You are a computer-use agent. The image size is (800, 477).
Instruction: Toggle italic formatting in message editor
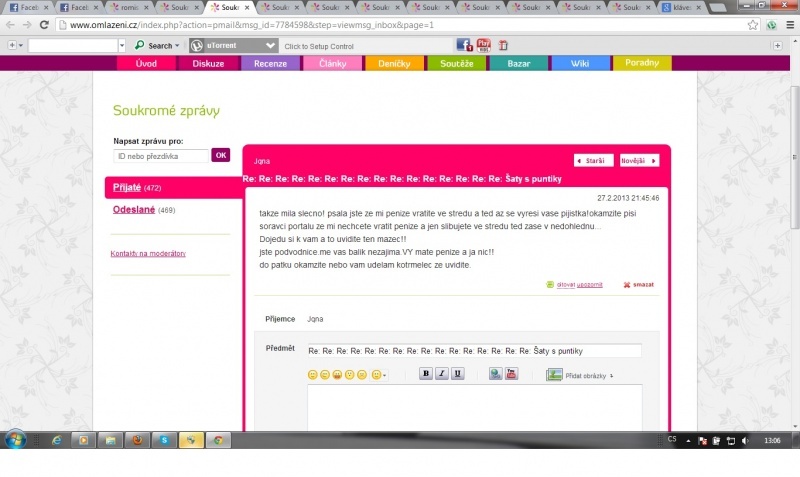point(441,374)
